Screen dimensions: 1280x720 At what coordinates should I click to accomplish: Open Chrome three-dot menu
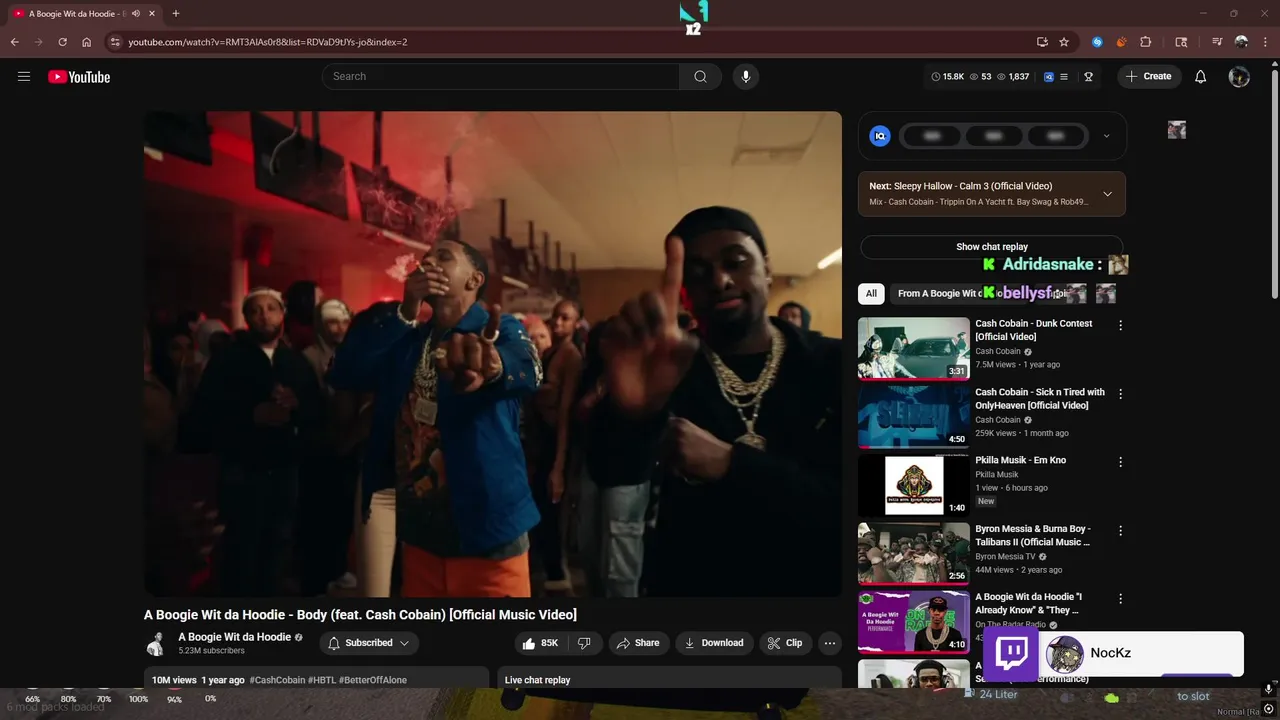[x=1265, y=42]
